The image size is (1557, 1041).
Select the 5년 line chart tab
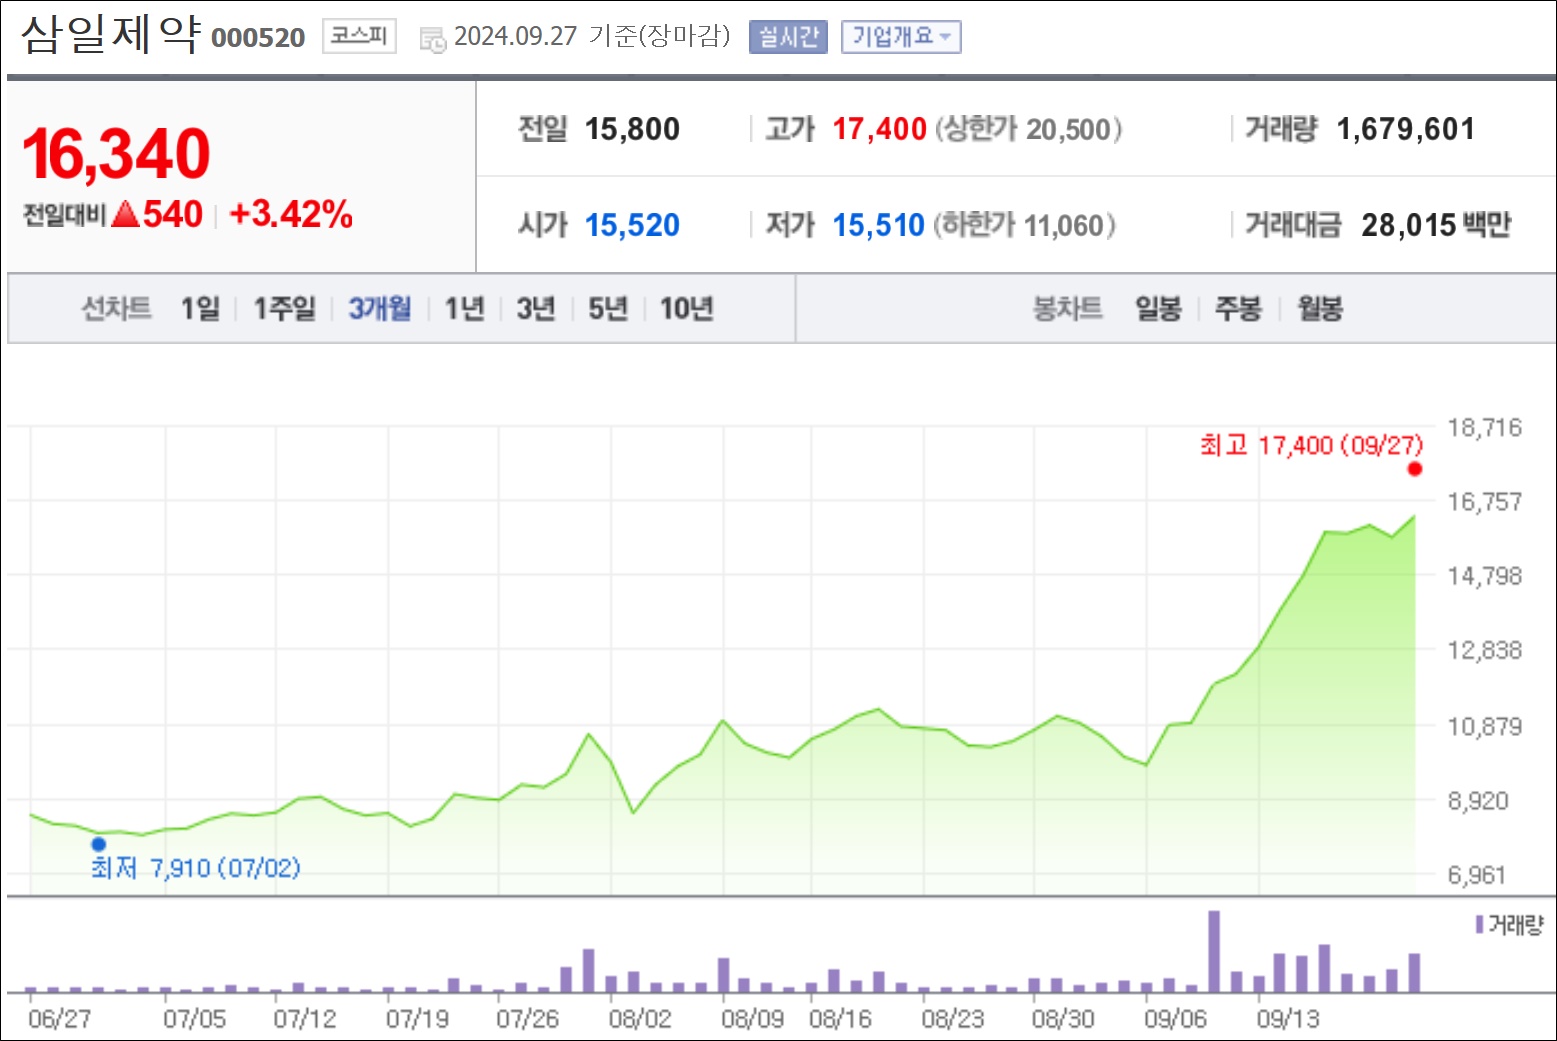[x=608, y=309]
